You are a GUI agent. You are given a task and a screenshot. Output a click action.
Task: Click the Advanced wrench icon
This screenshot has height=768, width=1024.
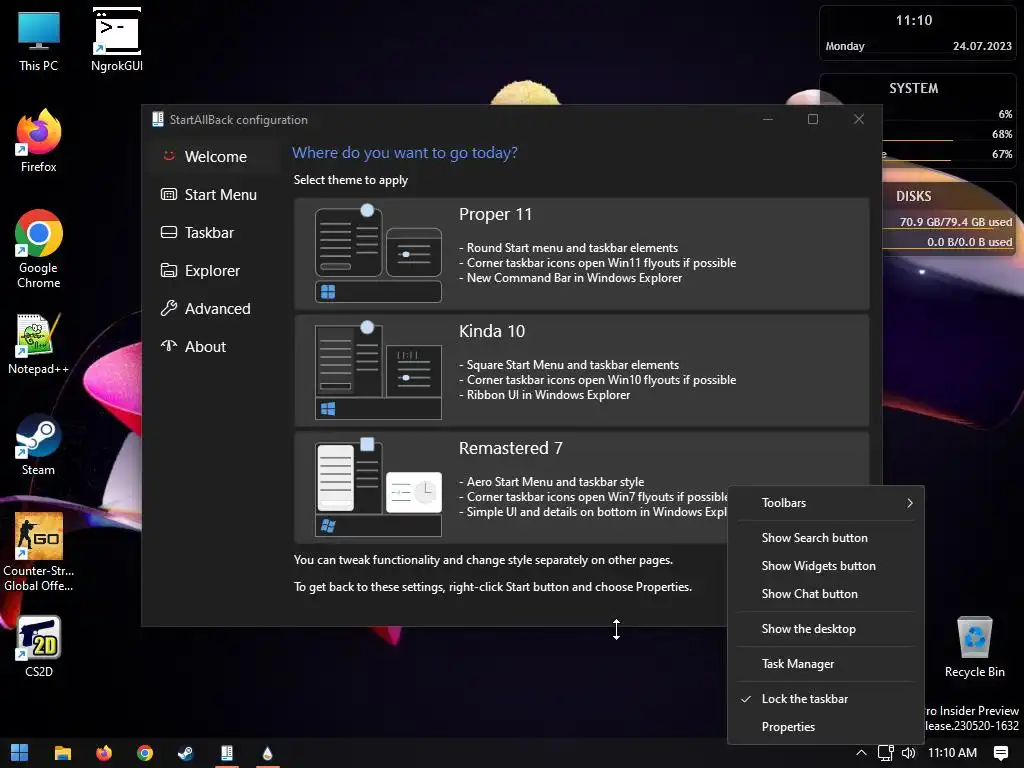pos(168,308)
